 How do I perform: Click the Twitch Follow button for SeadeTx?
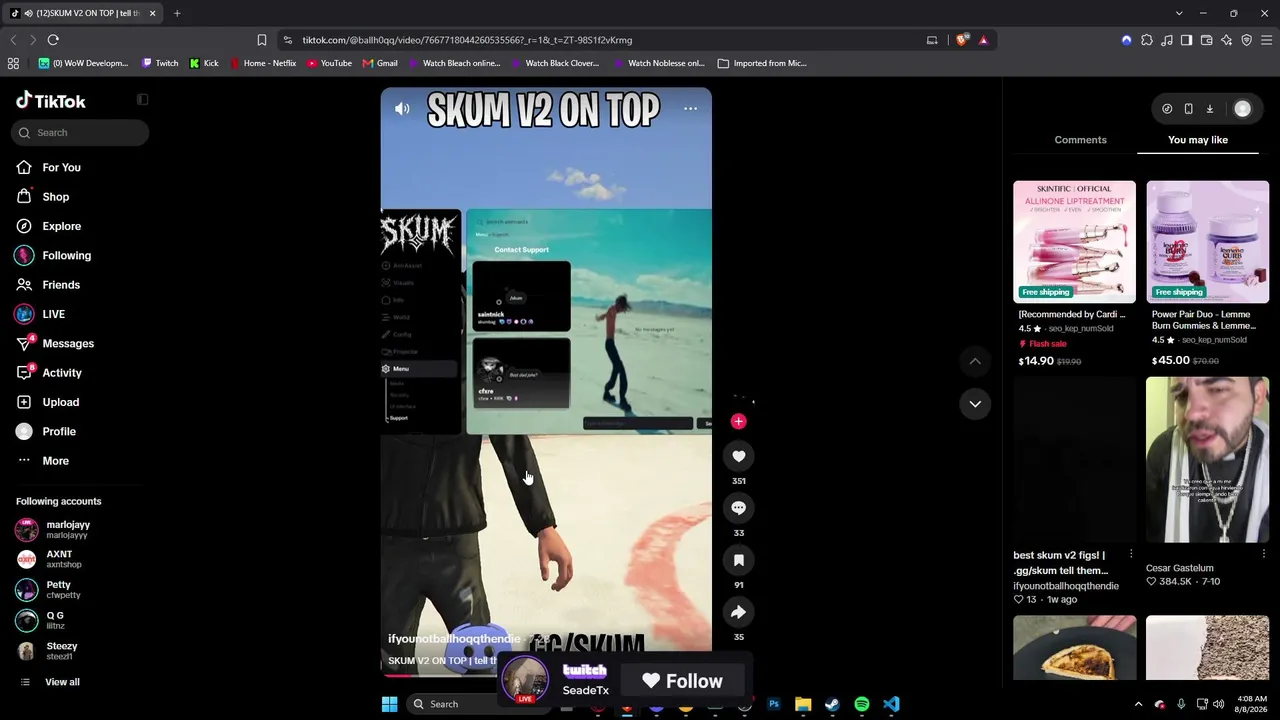pyautogui.click(x=682, y=681)
